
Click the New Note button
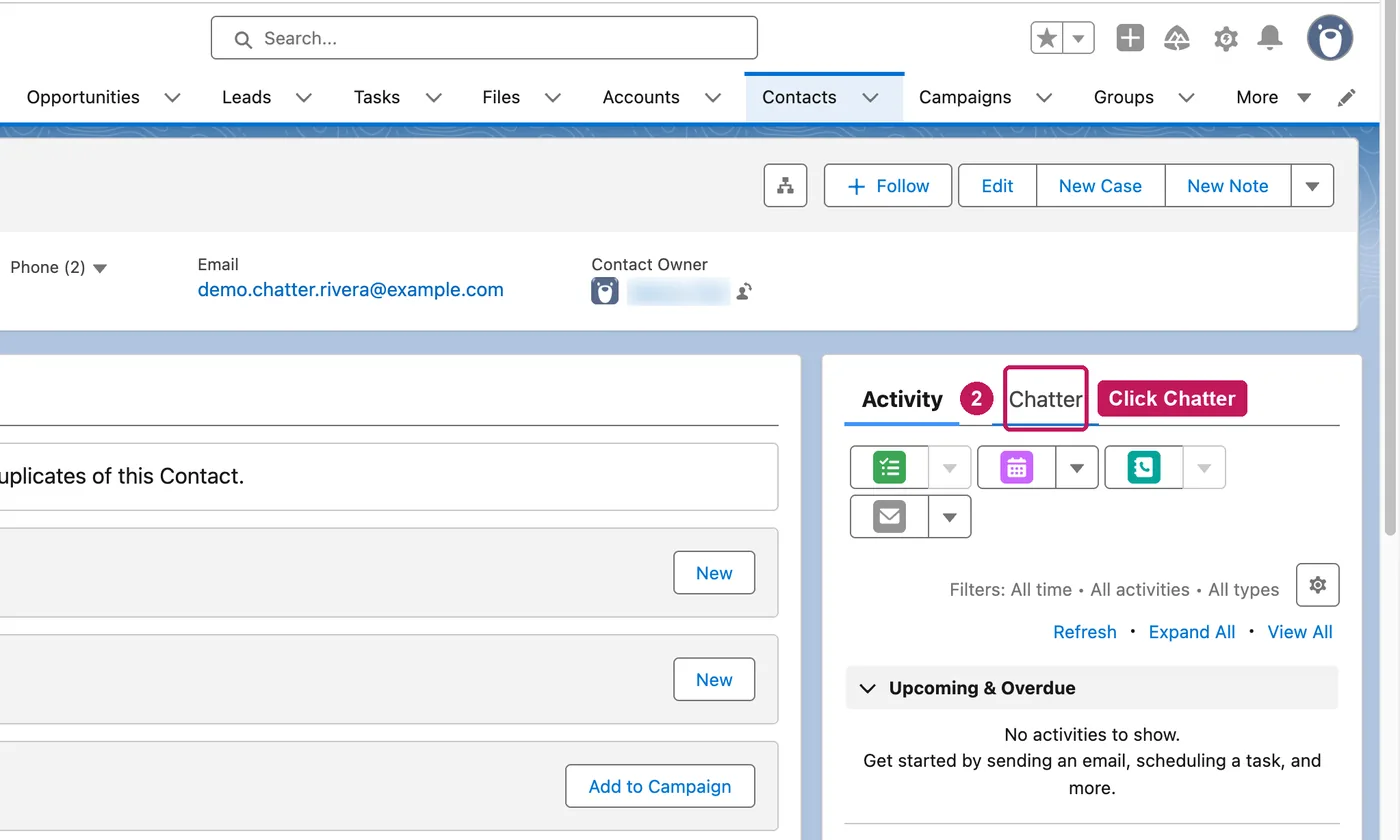1228,186
